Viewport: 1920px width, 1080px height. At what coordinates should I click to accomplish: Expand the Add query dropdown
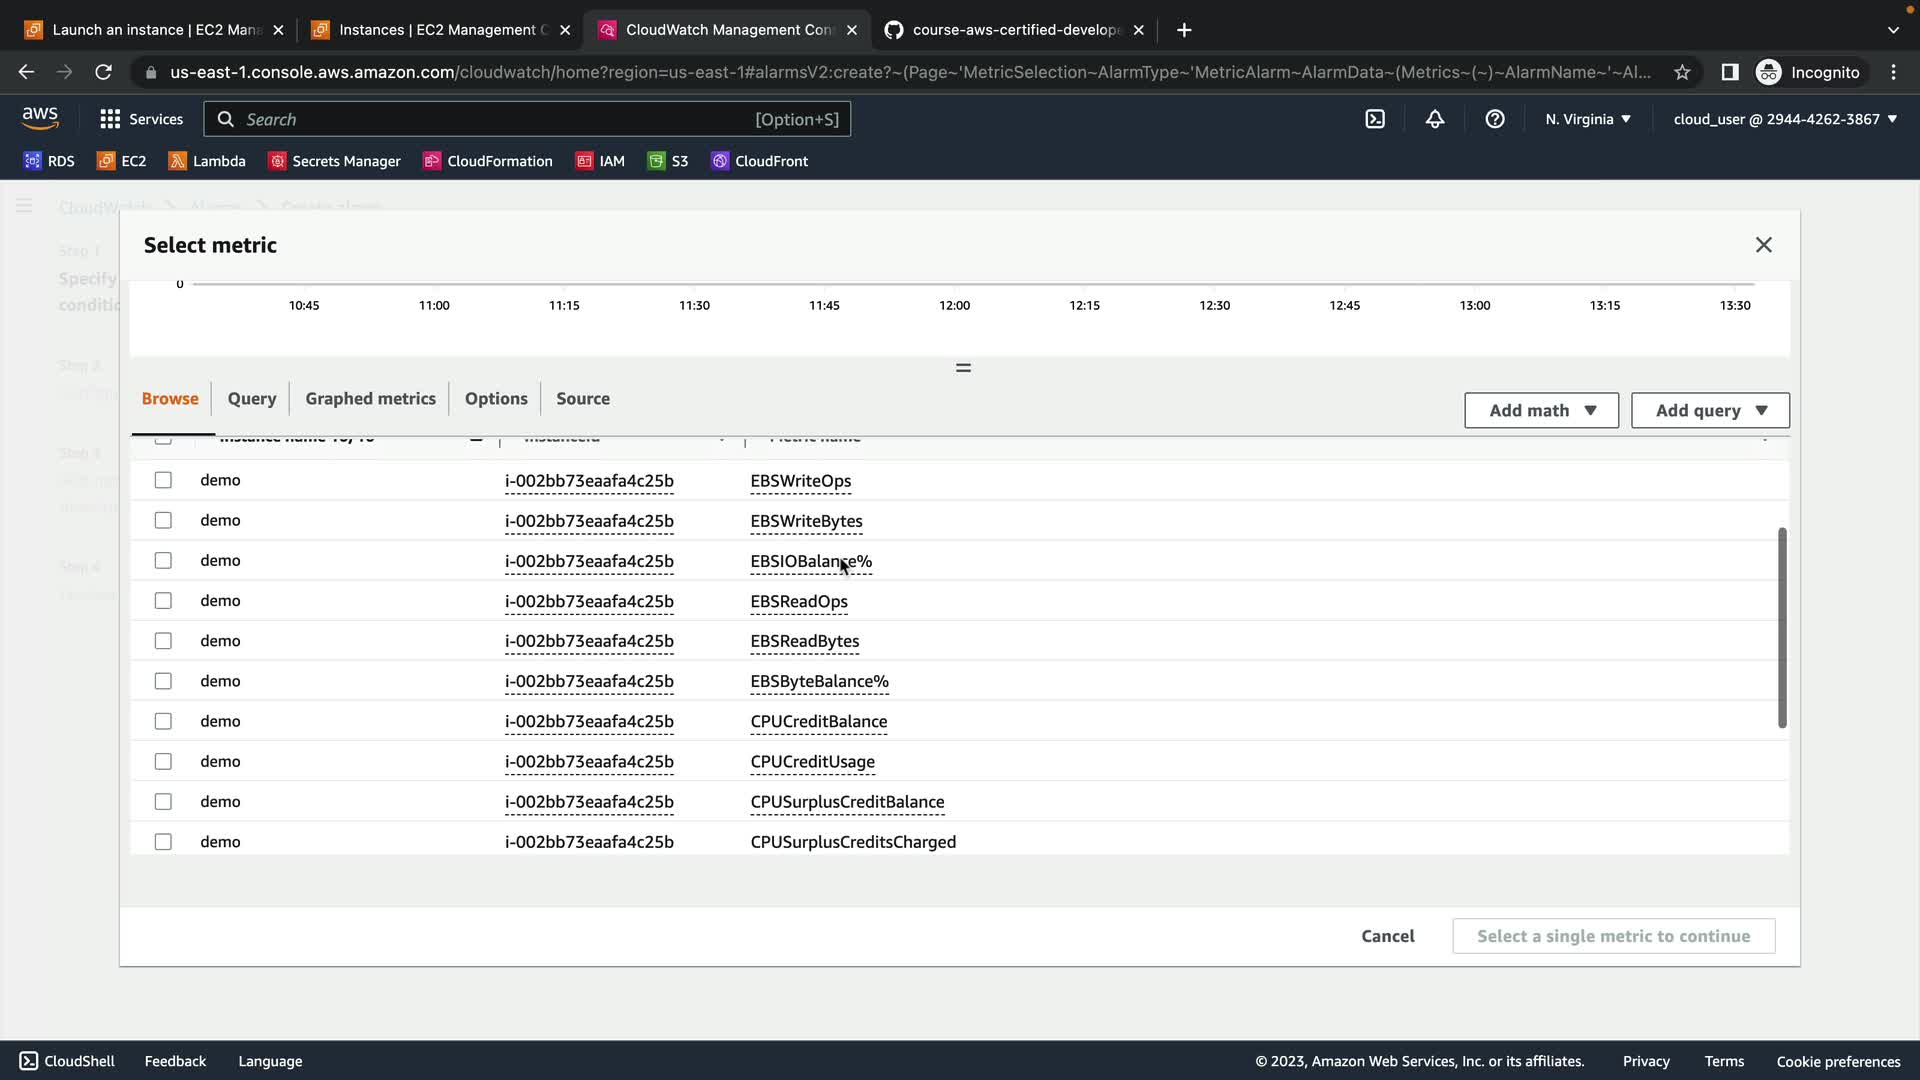click(1710, 410)
